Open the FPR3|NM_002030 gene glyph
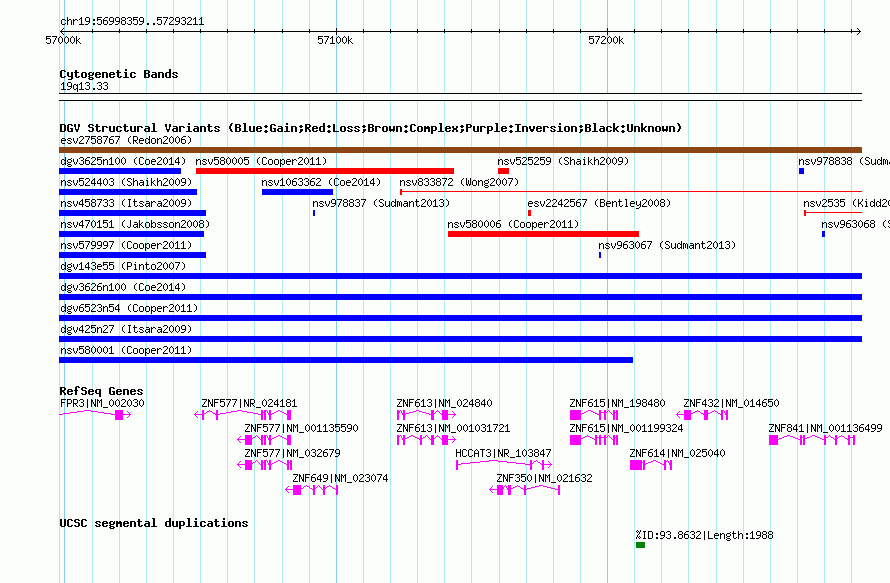The image size is (890, 583). pyautogui.click(x=95, y=415)
